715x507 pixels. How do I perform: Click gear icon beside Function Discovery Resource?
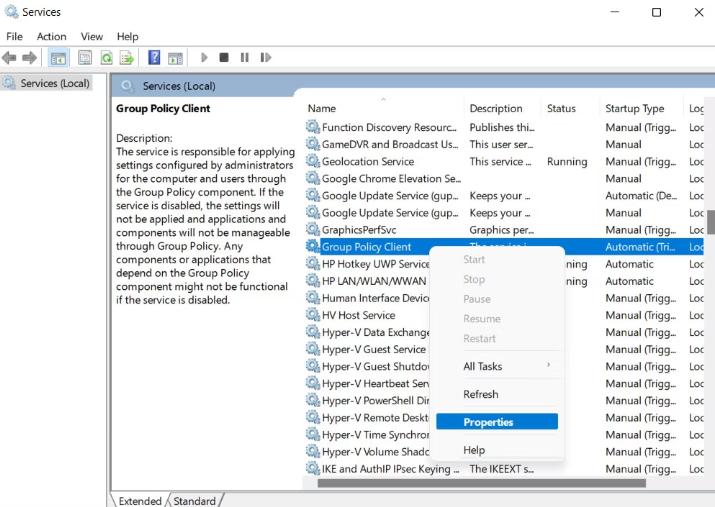312,127
